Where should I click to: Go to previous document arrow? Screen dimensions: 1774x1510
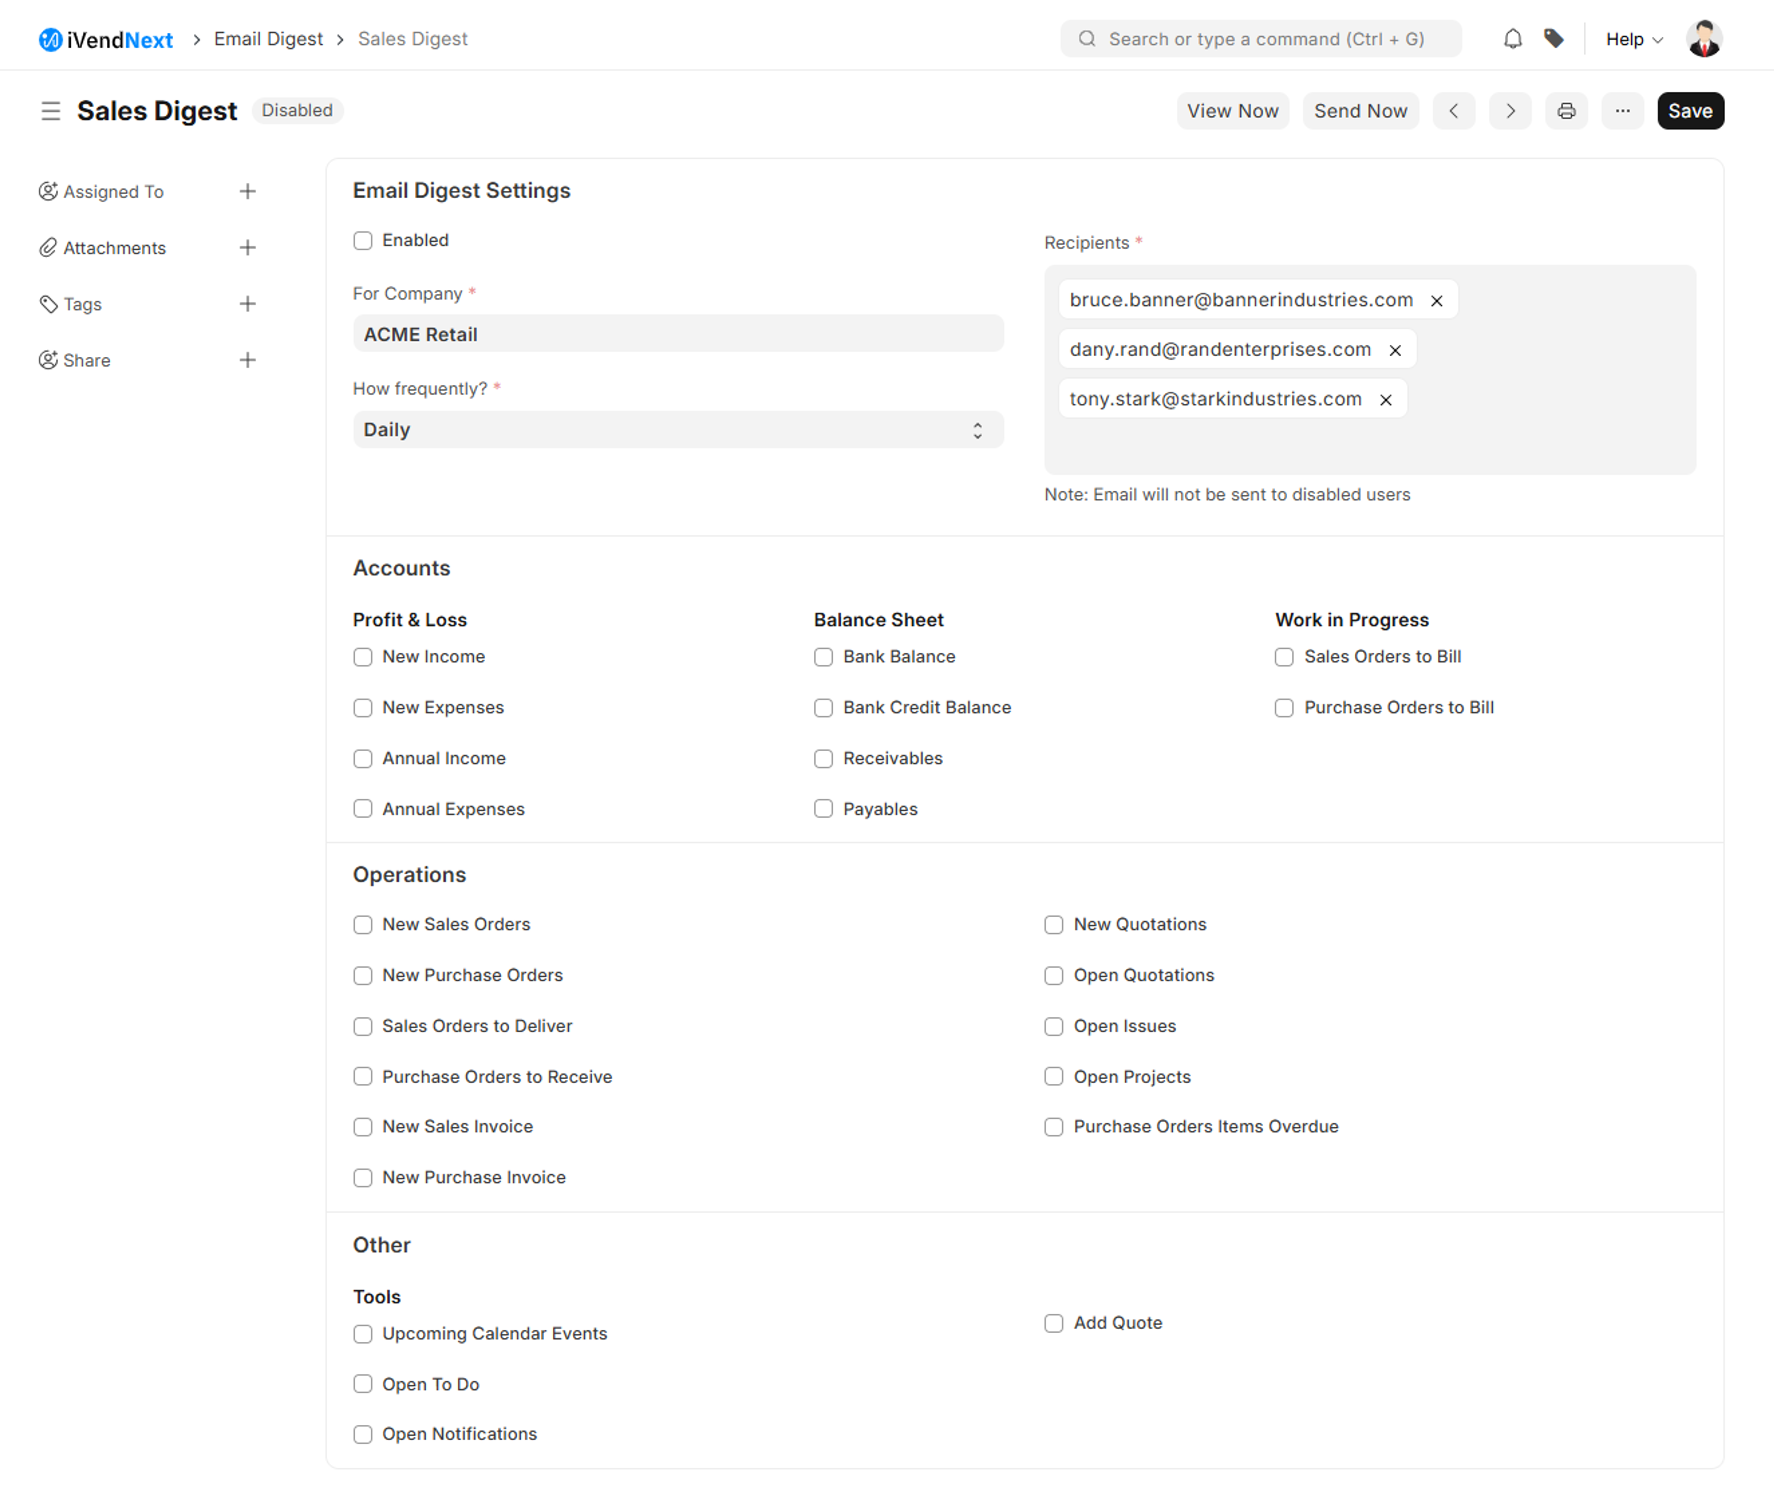[1454, 111]
